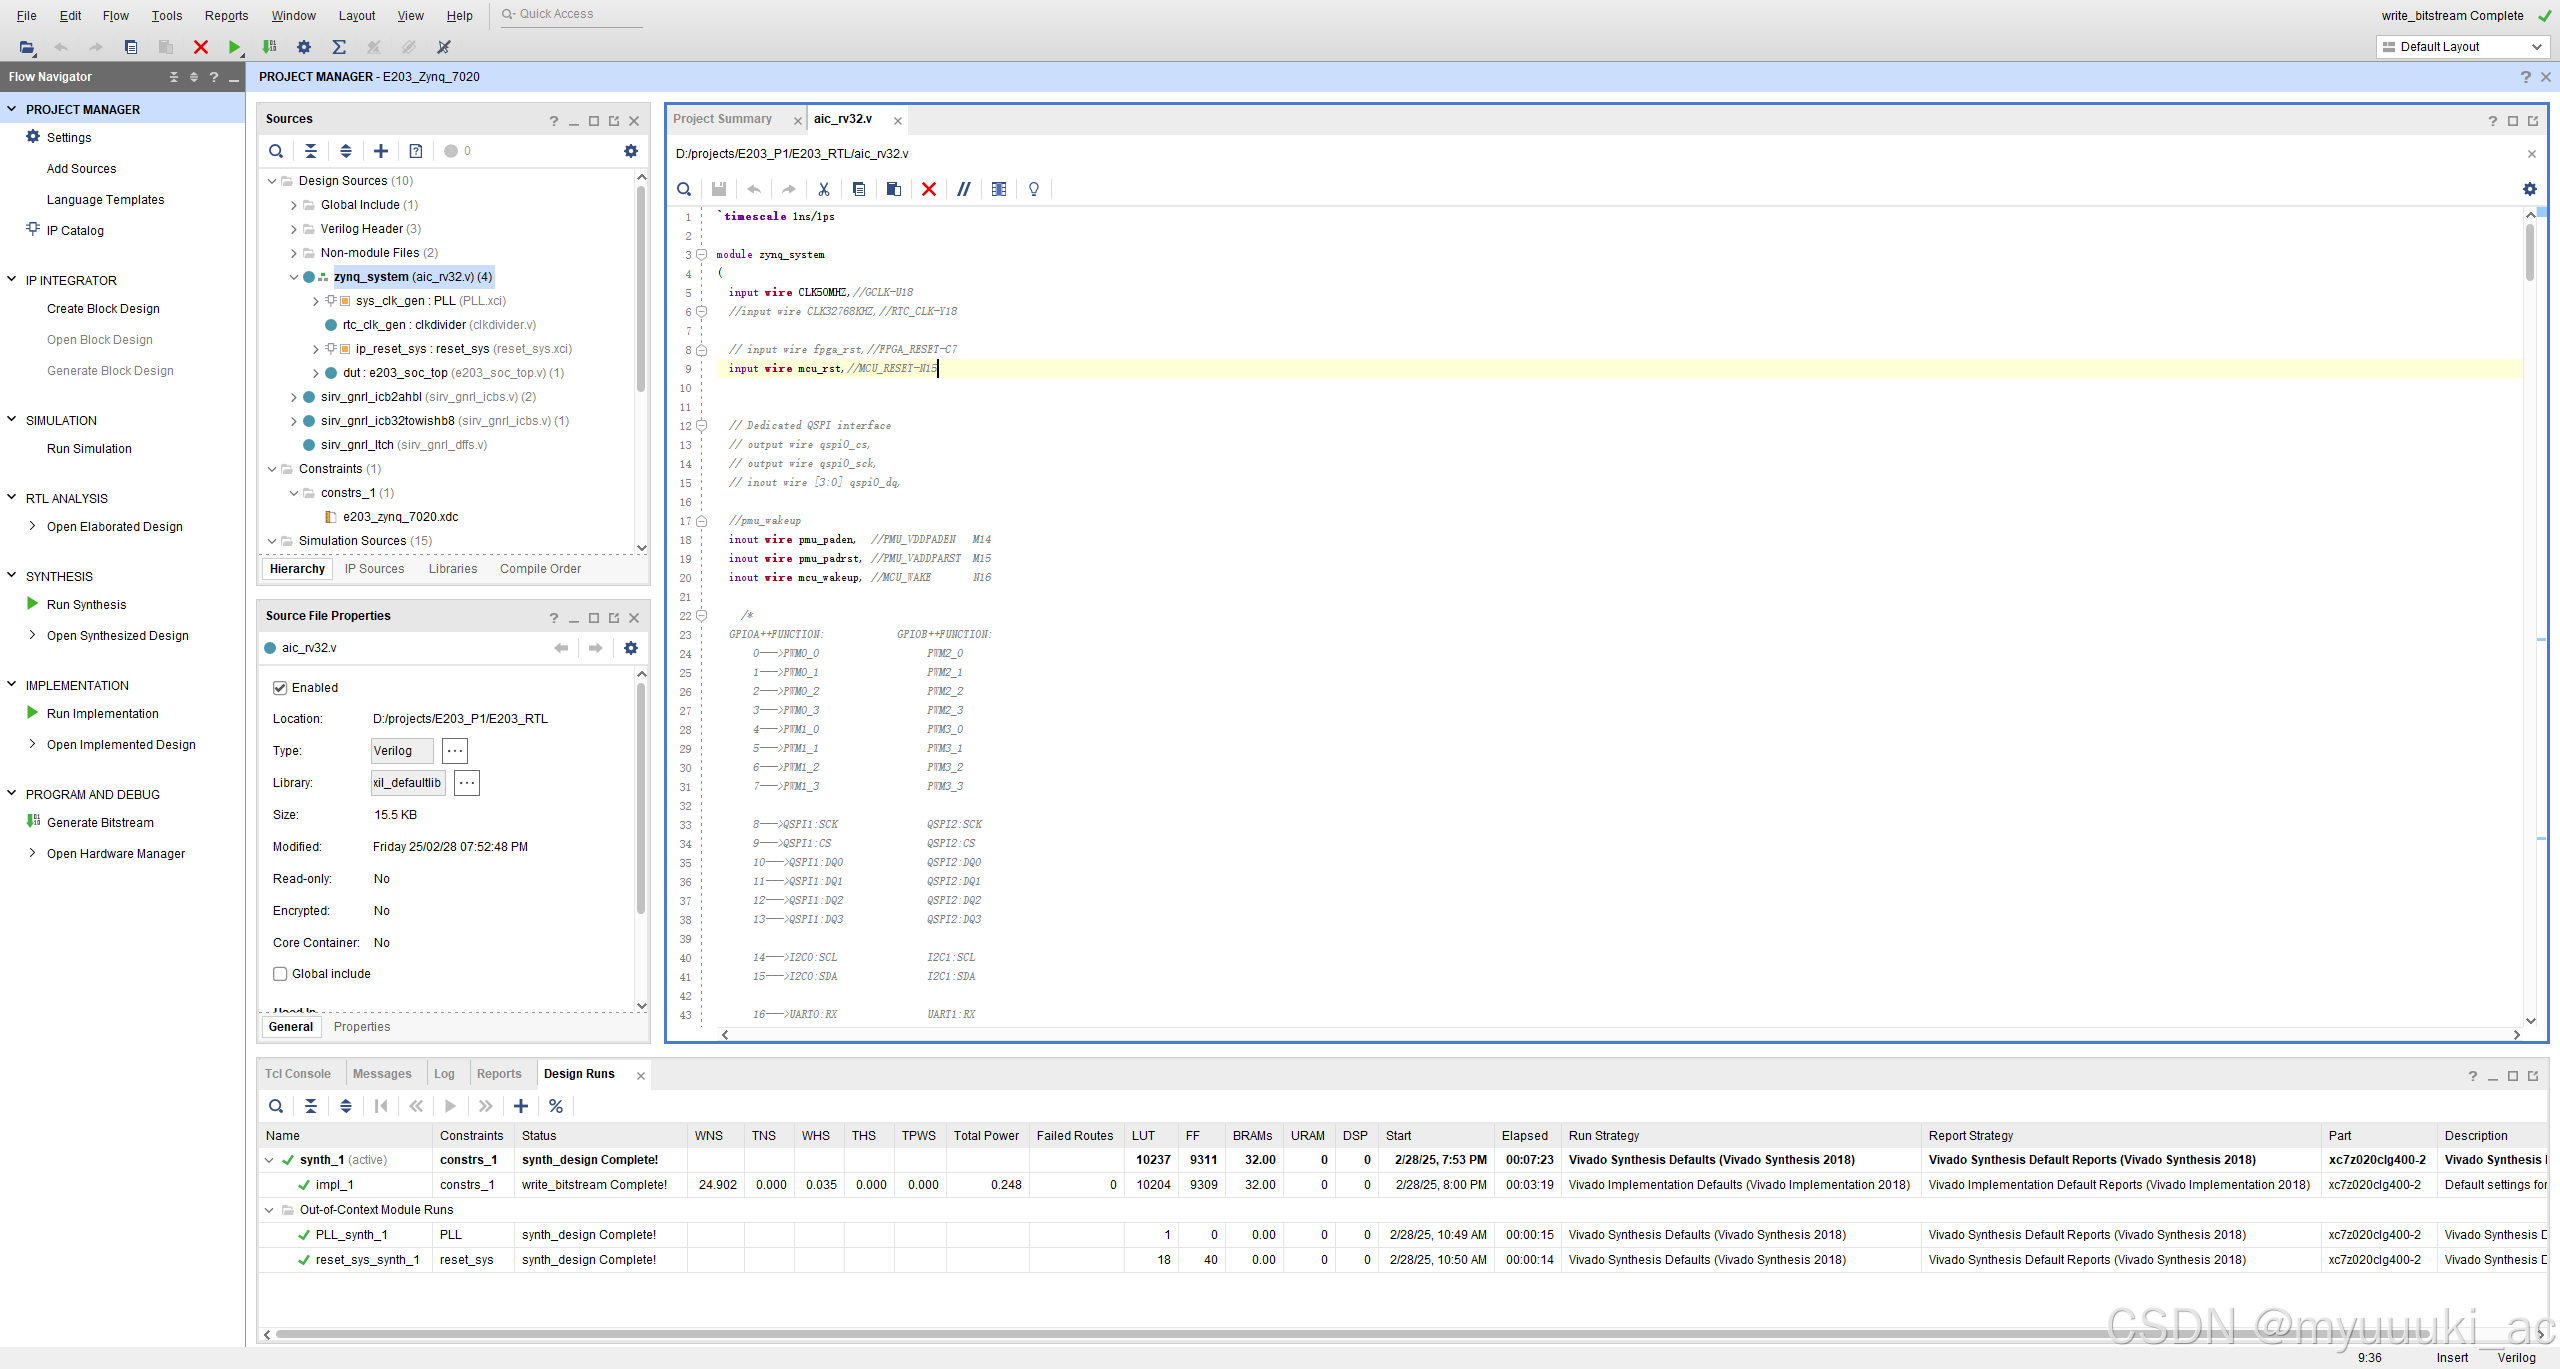2560x1369 pixels.
Task: Collapse the PROJECT MANAGER section in Flow Navigator
Action: pos(12,109)
